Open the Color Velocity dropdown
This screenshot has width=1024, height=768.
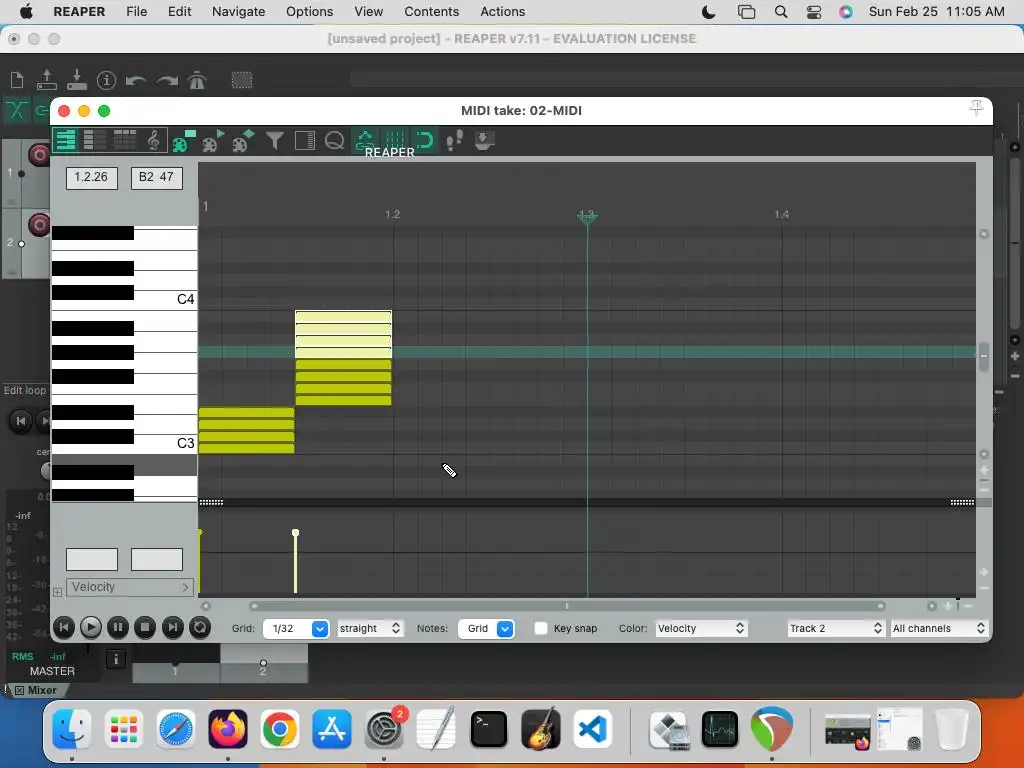[x=701, y=628]
